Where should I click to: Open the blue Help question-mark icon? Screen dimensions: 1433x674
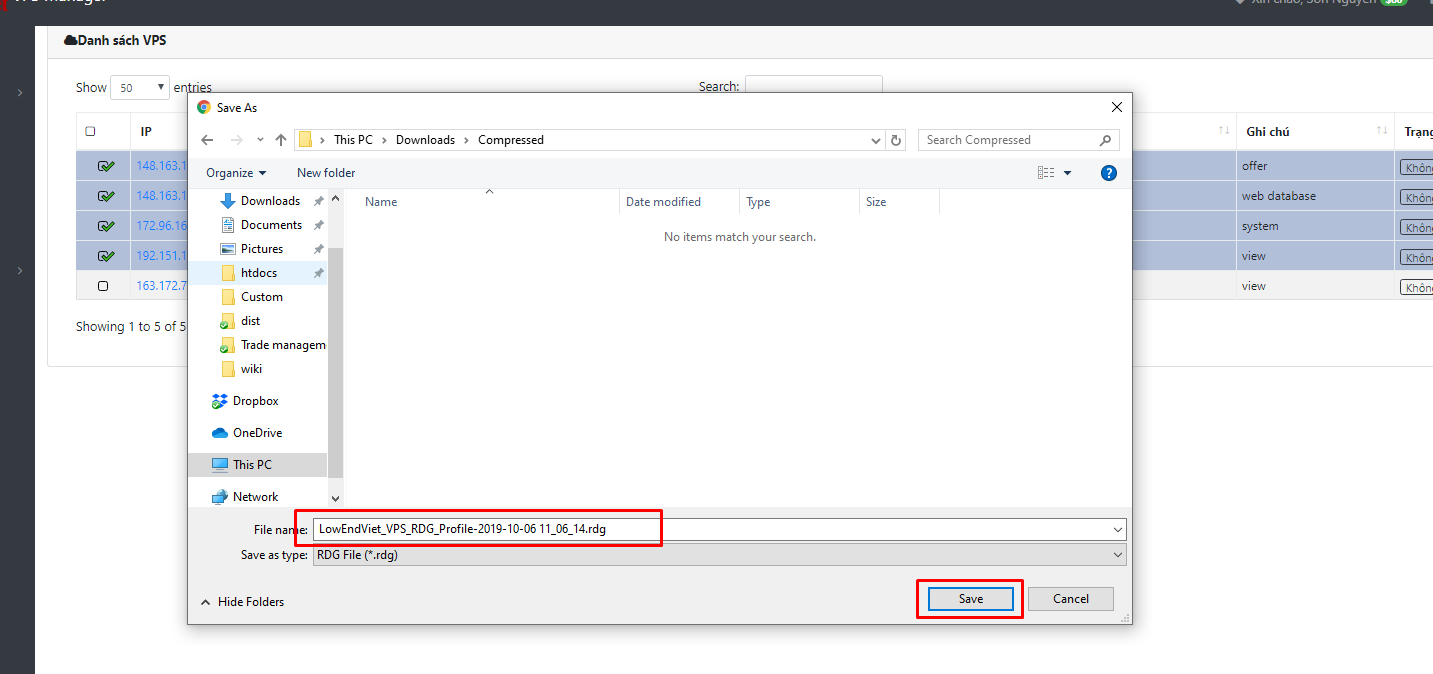click(x=1108, y=173)
